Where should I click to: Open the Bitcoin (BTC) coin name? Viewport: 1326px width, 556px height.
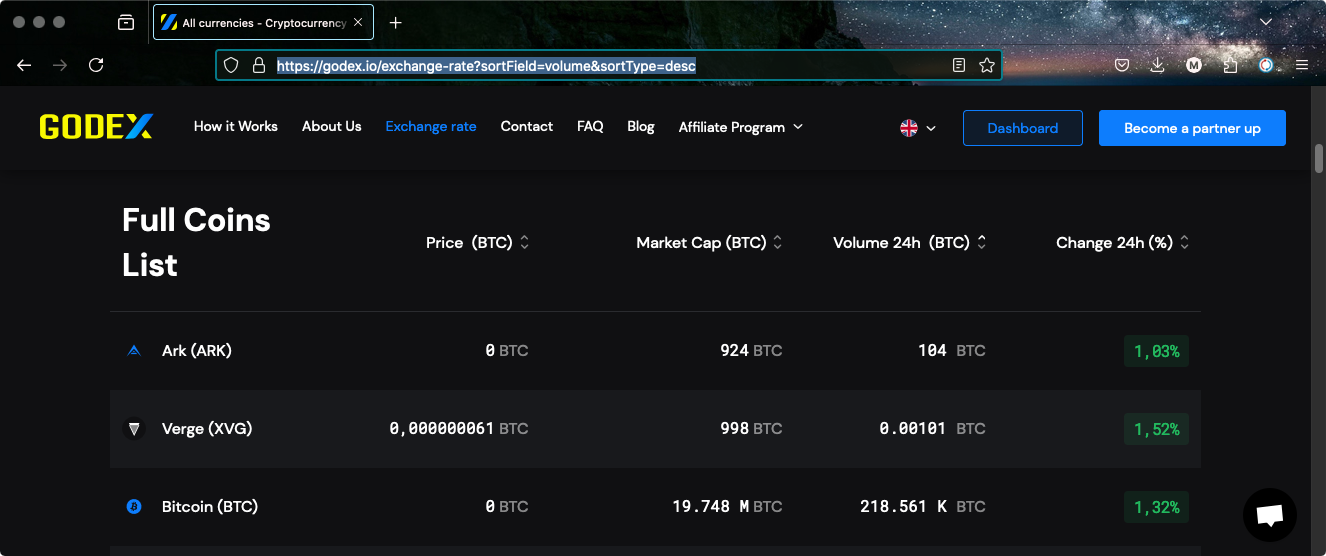(210, 507)
